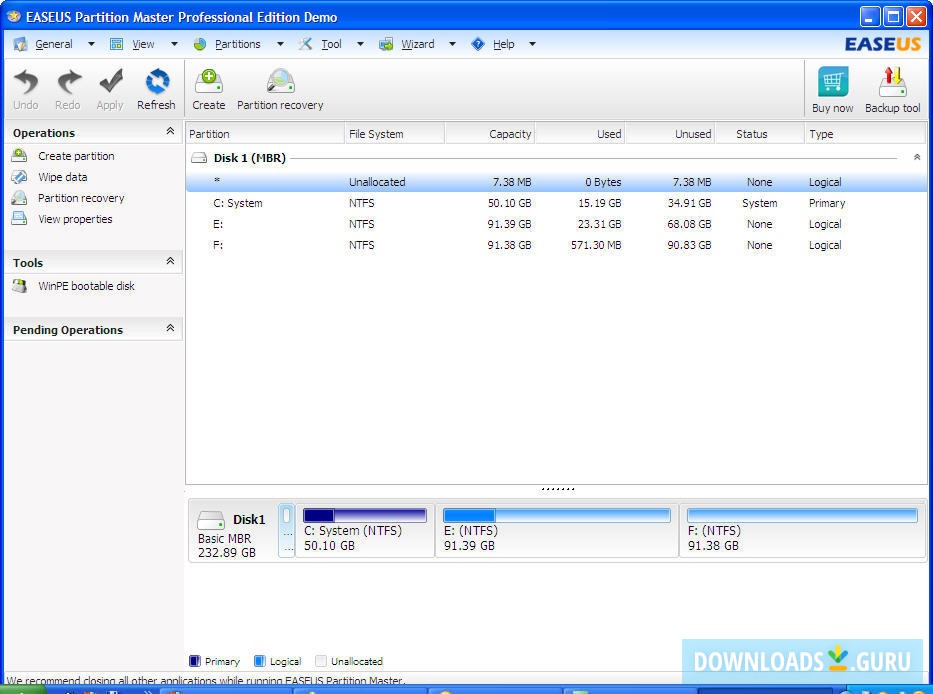Select WinPE bootable disk in Tools
933x694 pixels.
tap(86, 286)
